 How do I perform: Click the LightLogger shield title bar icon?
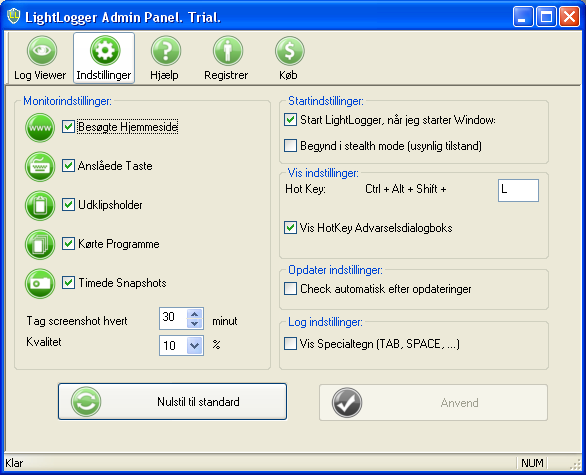pyautogui.click(x=13, y=16)
